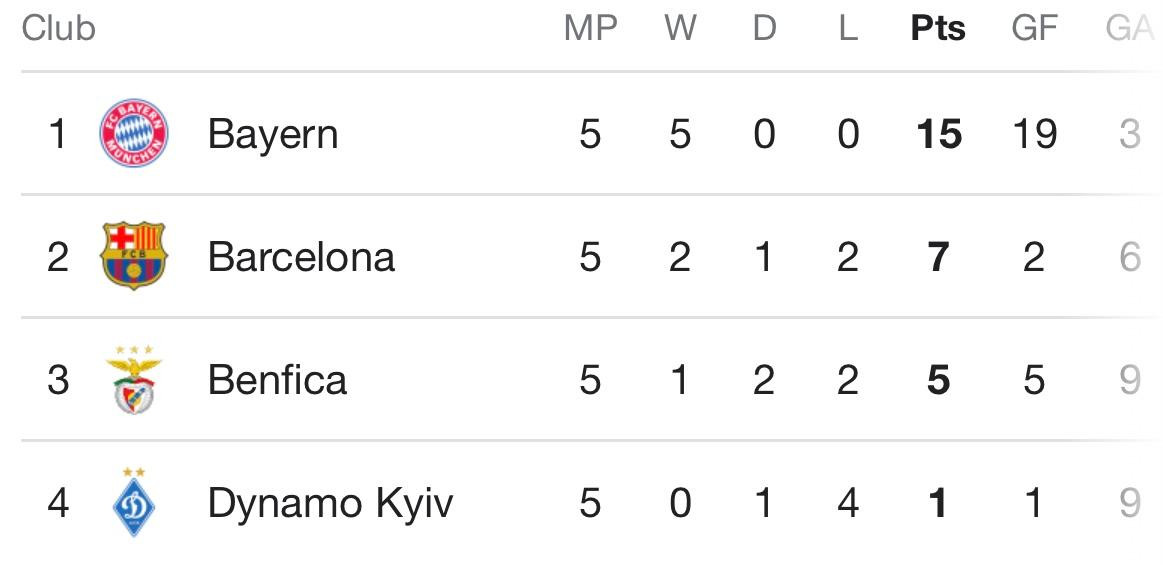
Task: Click Barcelona's 7 points value
Action: (x=938, y=257)
